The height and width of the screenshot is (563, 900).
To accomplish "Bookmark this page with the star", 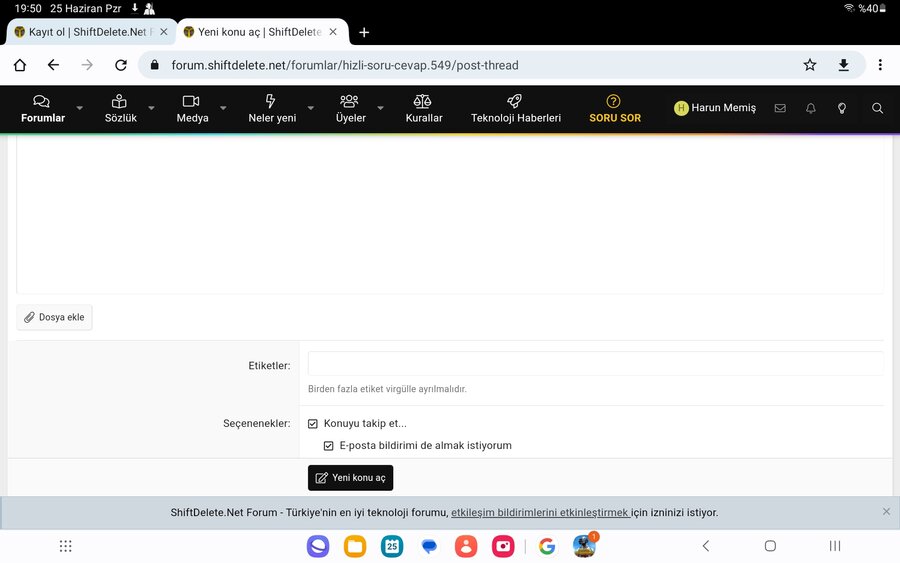I will pyautogui.click(x=810, y=65).
